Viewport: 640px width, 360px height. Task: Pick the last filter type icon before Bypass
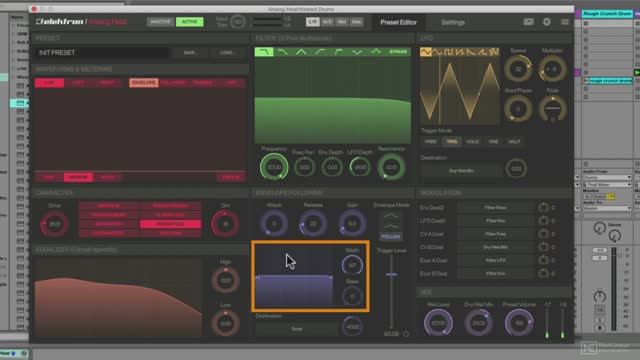(376, 52)
